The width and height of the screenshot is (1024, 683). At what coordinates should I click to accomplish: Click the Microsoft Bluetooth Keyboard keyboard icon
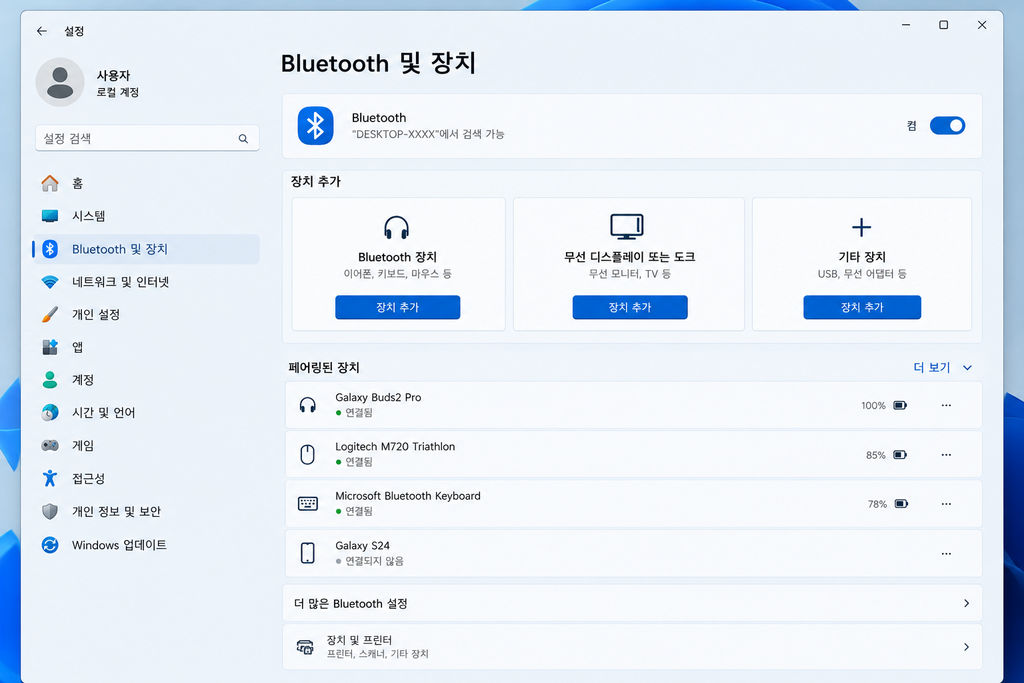308,503
